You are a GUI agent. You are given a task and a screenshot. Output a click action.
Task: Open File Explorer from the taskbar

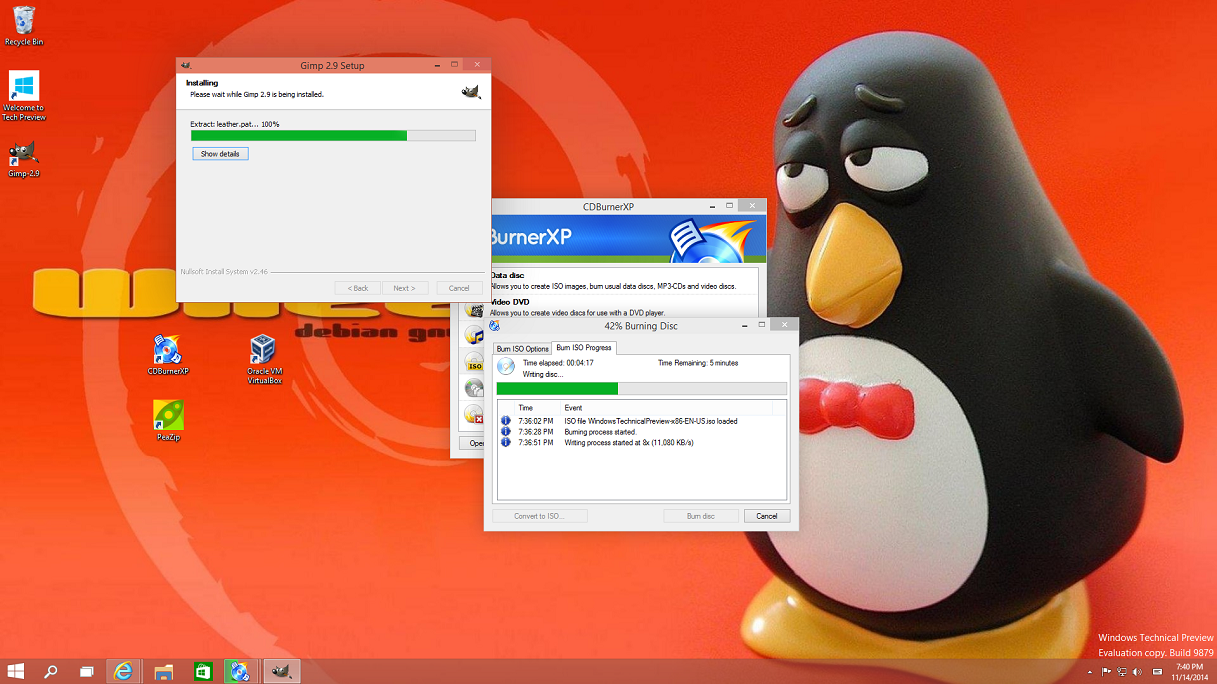pyautogui.click(x=163, y=671)
